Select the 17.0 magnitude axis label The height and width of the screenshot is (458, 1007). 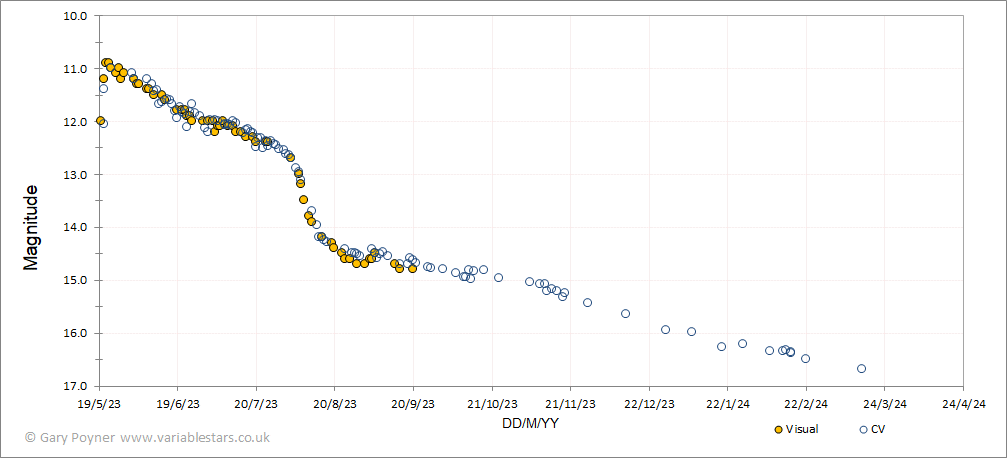coord(76,387)
